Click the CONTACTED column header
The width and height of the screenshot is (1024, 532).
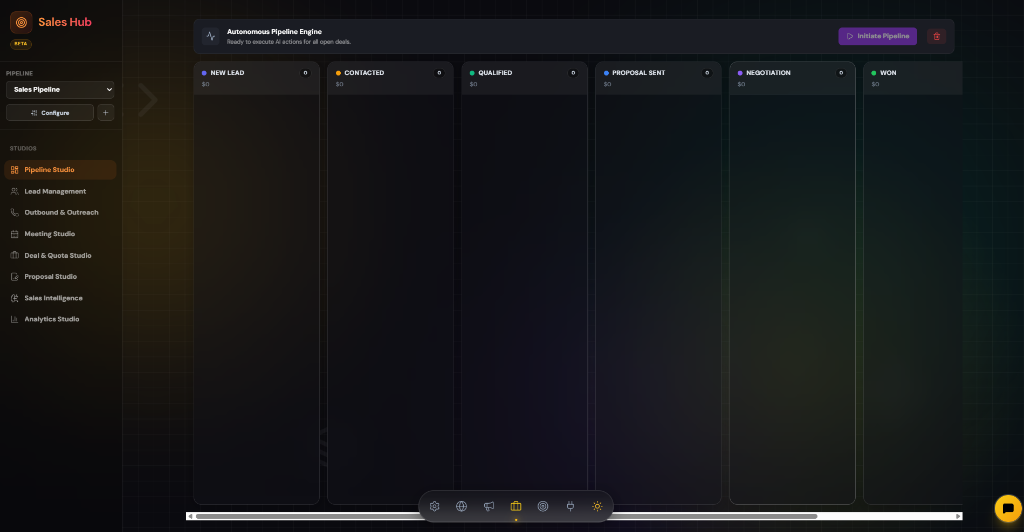(391, 78)
